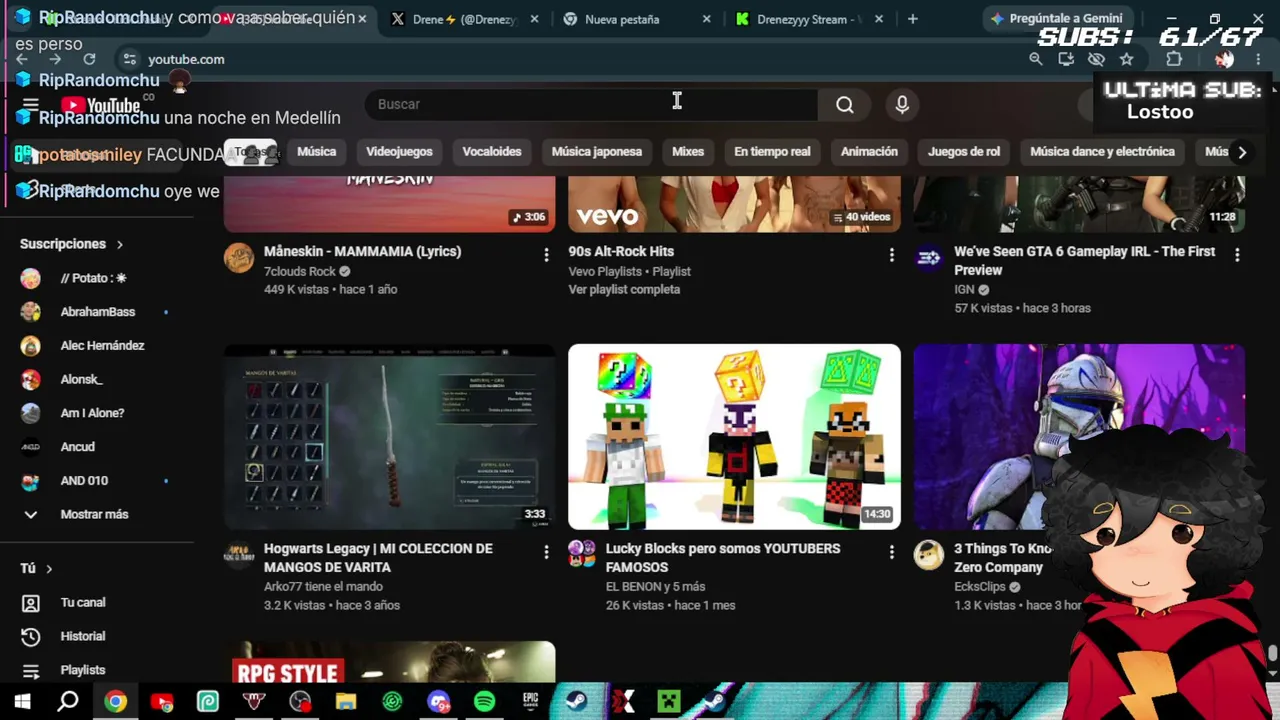Open Minecraft creeper icon in taskbar
This screenshot has width=1280, height=720.
[668, 702]
